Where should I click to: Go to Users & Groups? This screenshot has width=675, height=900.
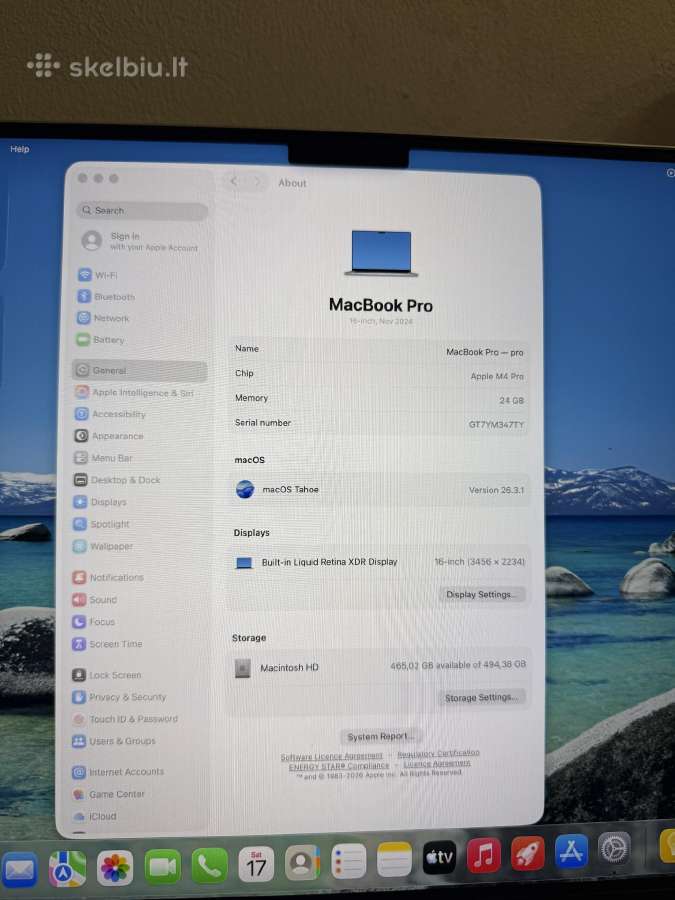(x=114, y=741)
